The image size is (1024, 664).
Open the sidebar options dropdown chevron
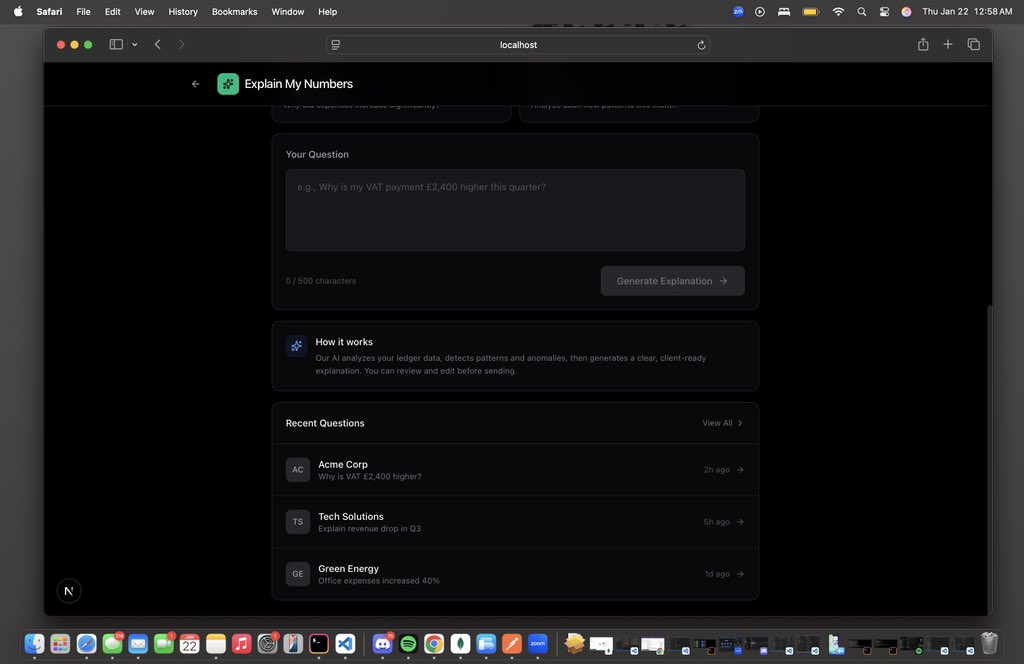coord(135,44)
